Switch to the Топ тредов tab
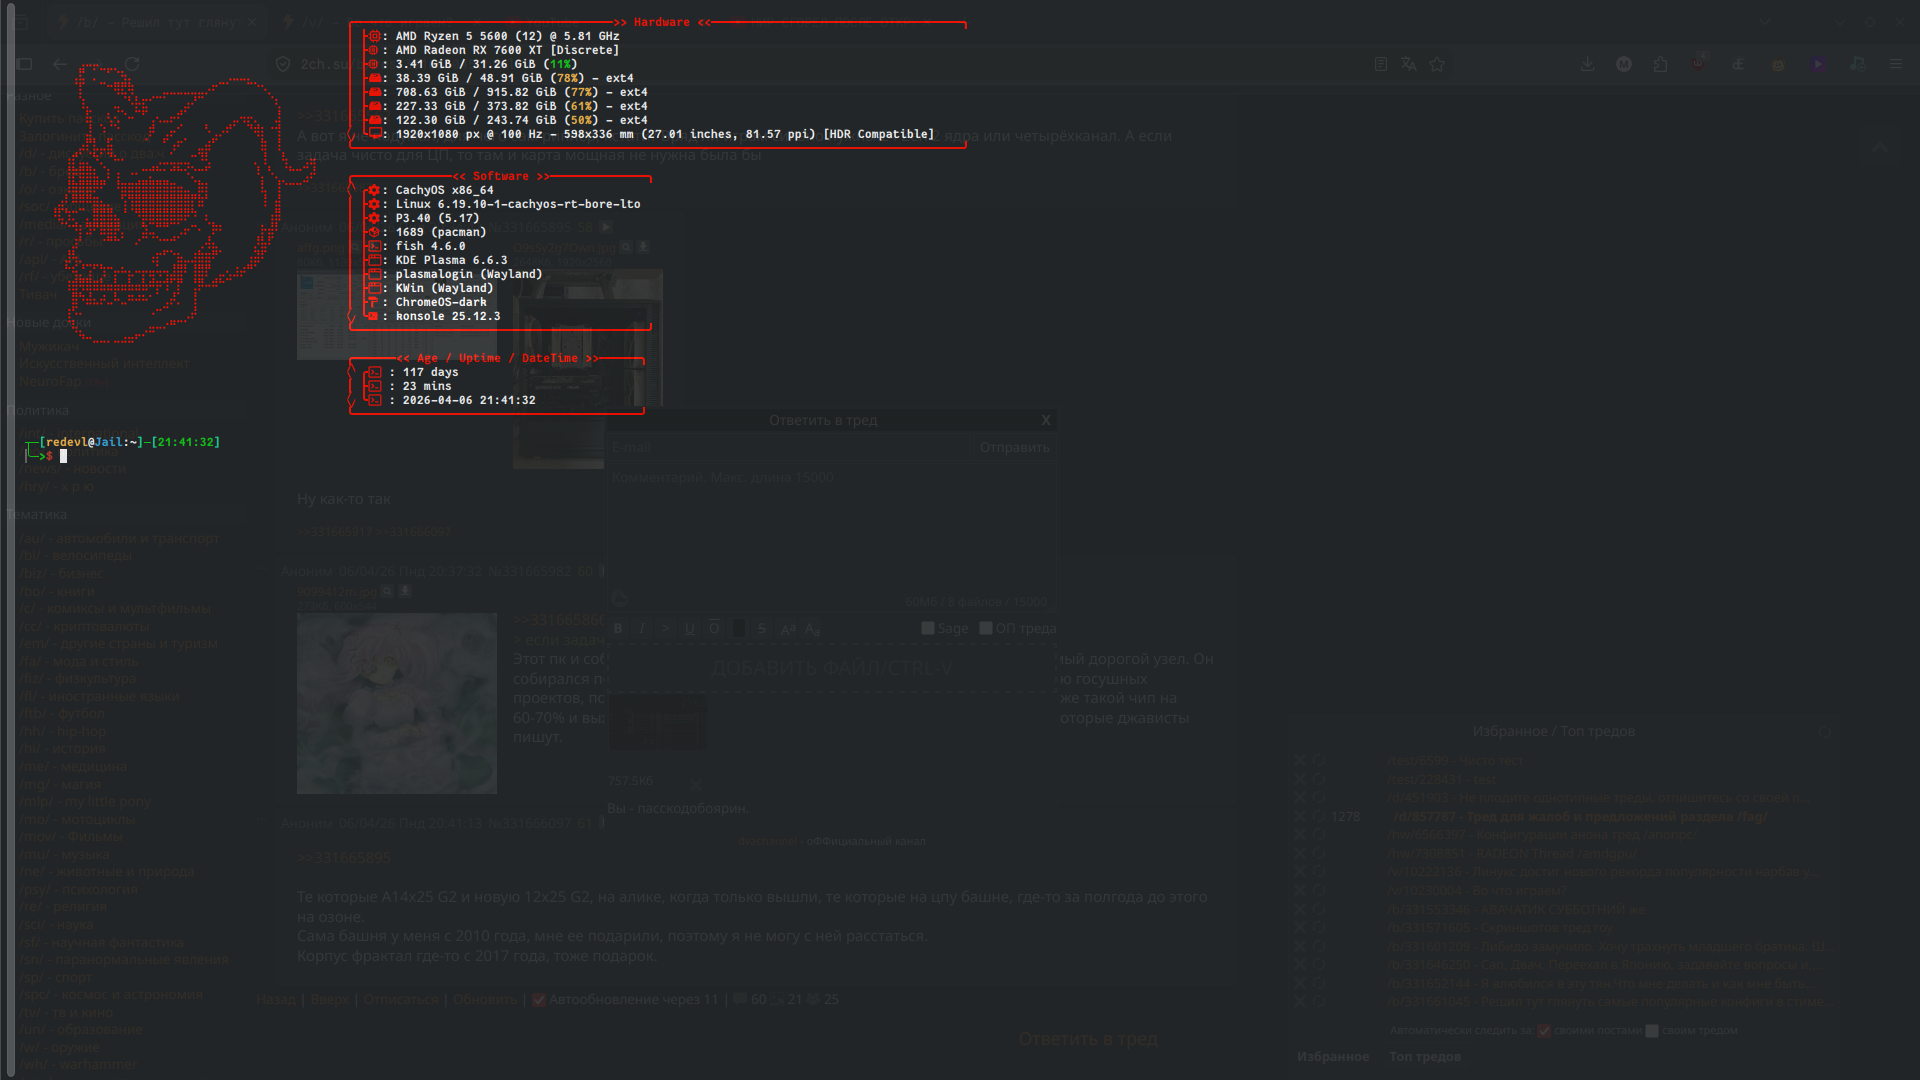This screenshot has height=1080, width=1920. pyautogui.click(x=1424, y=1056)
